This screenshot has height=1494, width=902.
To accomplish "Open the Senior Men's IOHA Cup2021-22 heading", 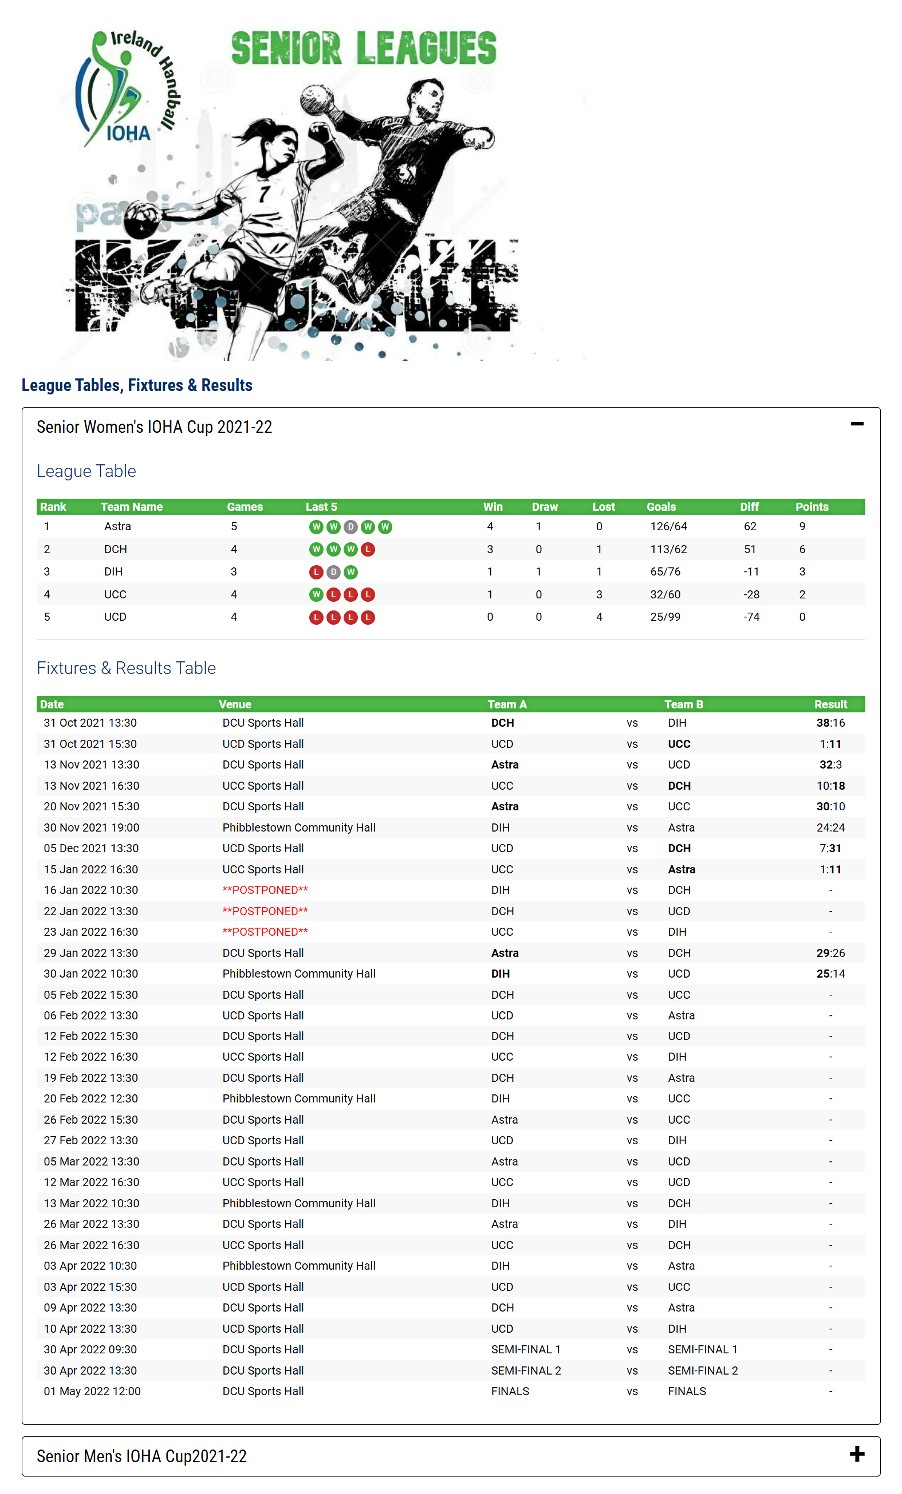I will (x=142, y=1456).
